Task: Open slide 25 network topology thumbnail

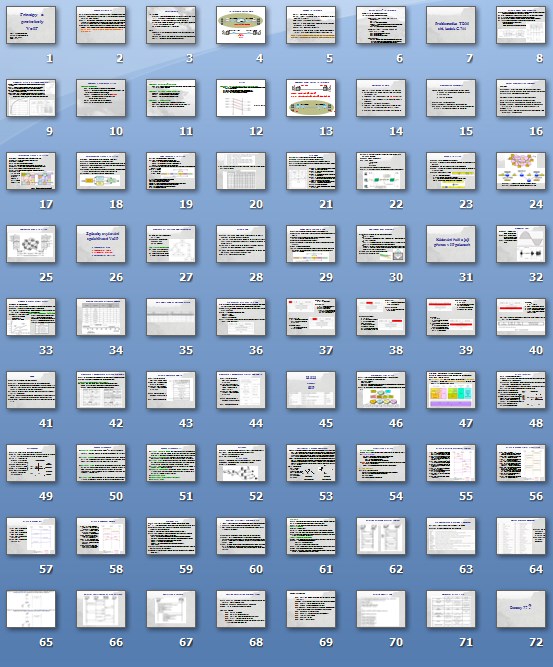Action: point(31,244)
